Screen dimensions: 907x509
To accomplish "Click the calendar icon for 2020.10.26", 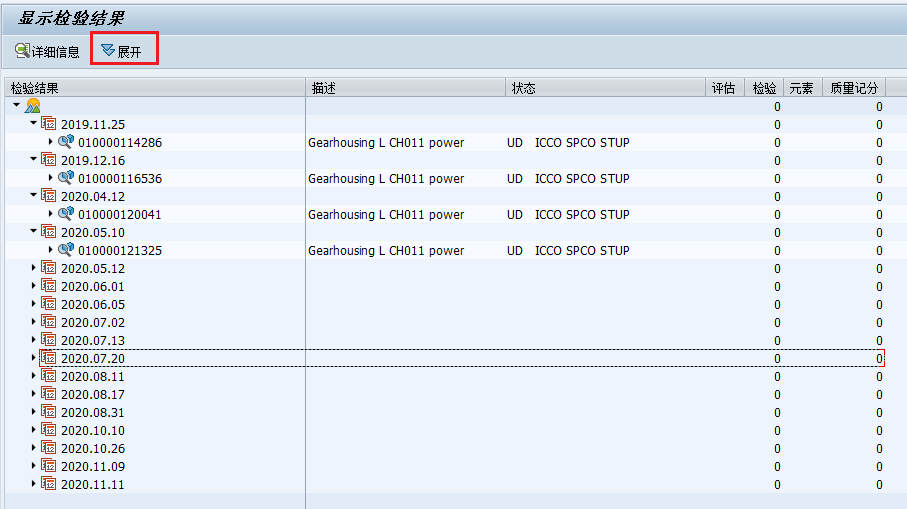I will [x=49, y=447].
